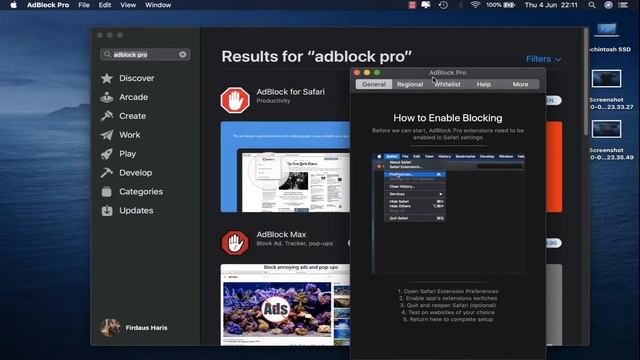The height and width of the screenshot is (360, 640).
Task: Open the Edit menu
Action: coord(104,5)
